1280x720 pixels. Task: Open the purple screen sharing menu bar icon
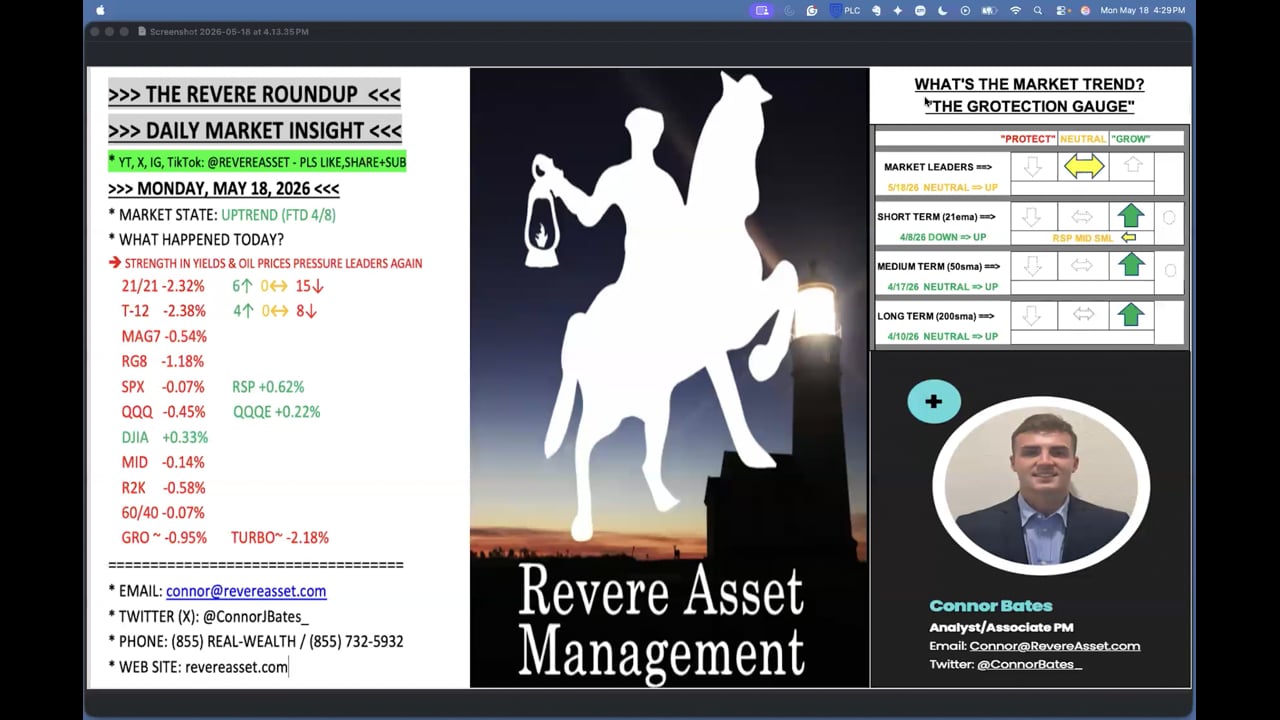click(x=762, y=10)
